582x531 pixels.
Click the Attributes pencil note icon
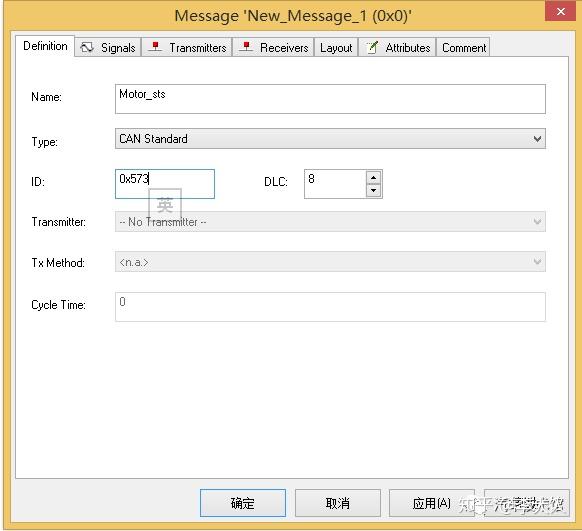click(372, 47)
